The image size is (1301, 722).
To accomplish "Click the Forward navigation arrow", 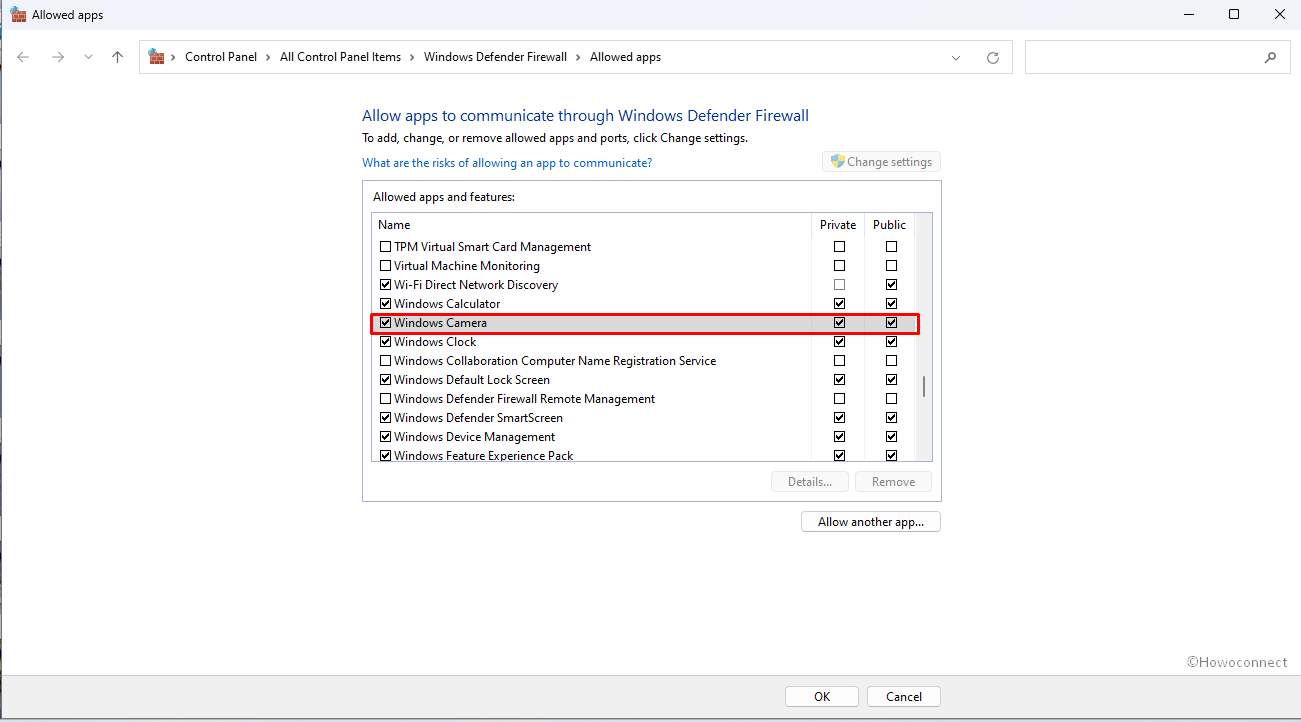I will tap(58, 57).
